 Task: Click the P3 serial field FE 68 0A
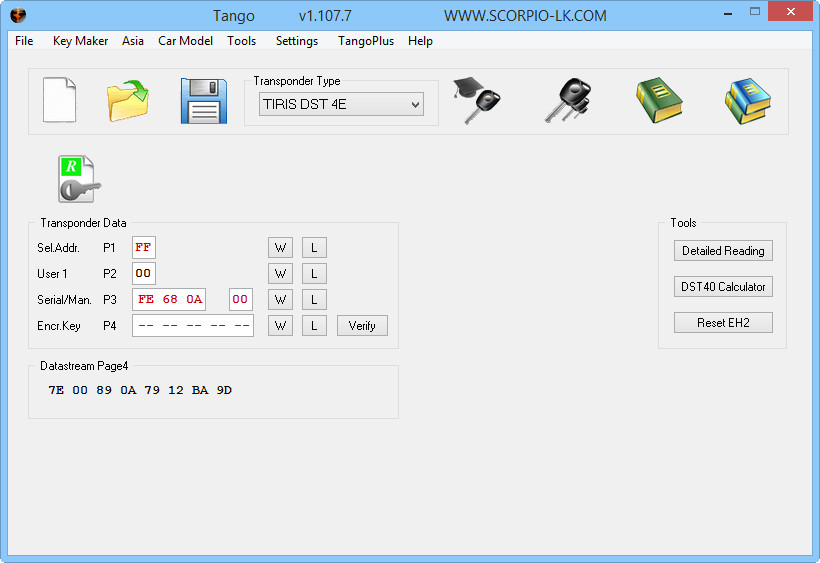coord(169,300)
